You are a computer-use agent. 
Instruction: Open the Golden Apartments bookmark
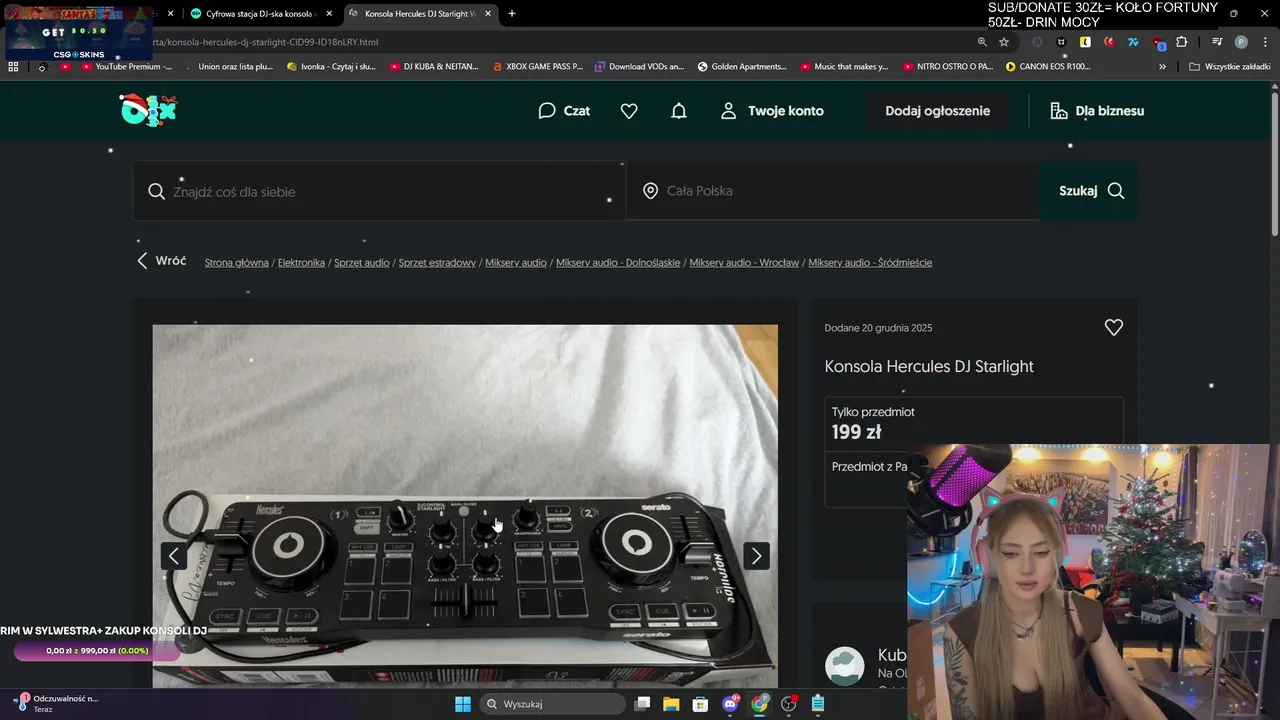tap(743, 67)
